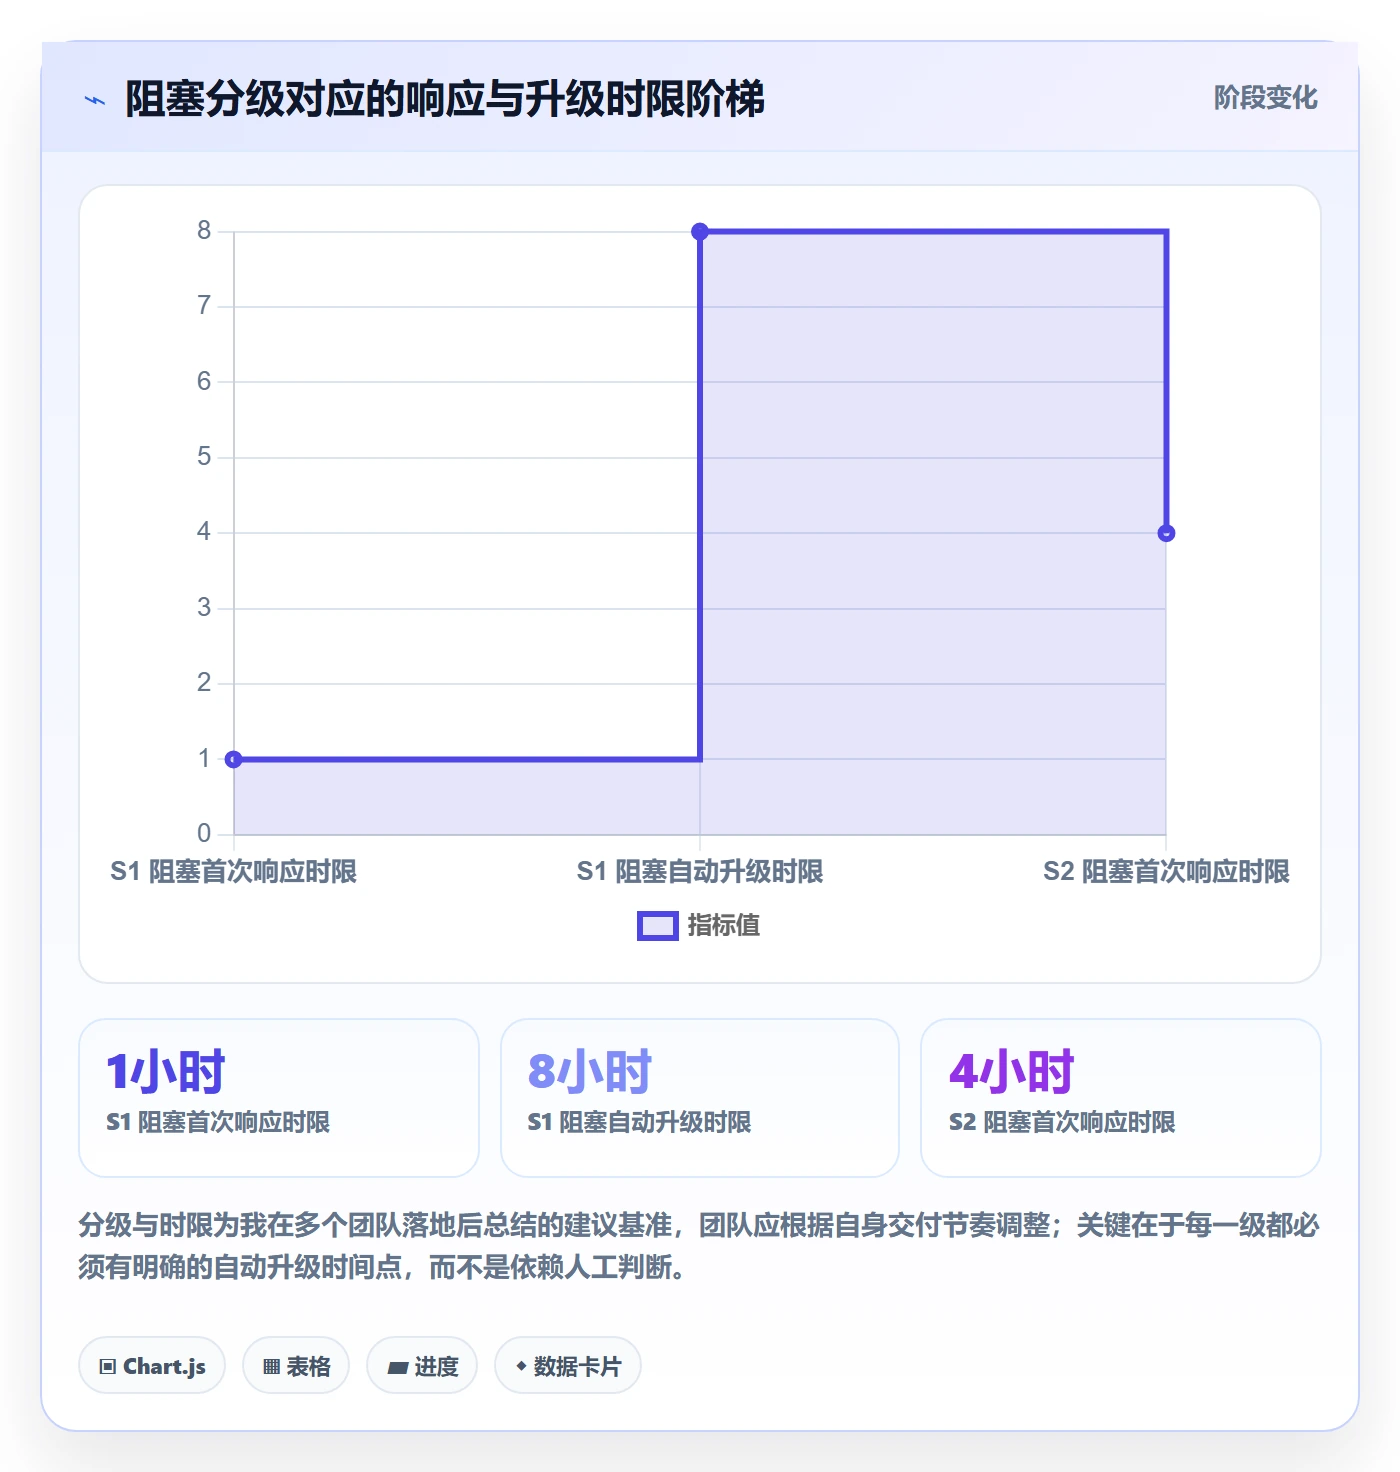Click the grid icon in the 表格 chip
The height and width of the screenshot is (1472, 1400).
[x=271, y=1367]
